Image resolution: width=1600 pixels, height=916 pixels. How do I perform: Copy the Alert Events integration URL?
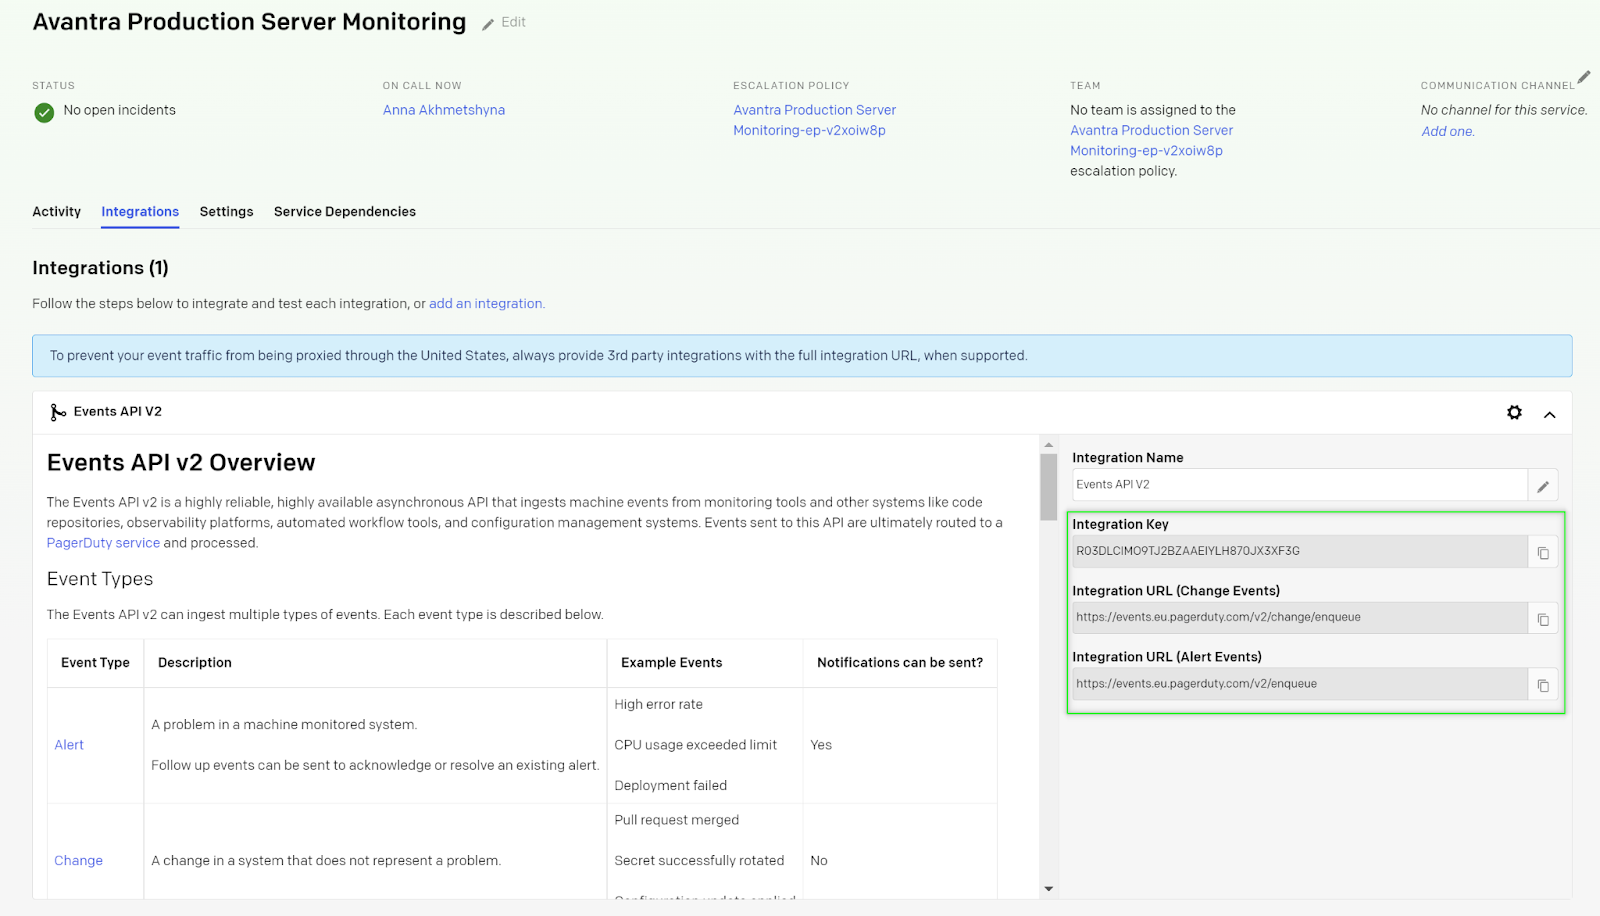tap(1543, 684)
